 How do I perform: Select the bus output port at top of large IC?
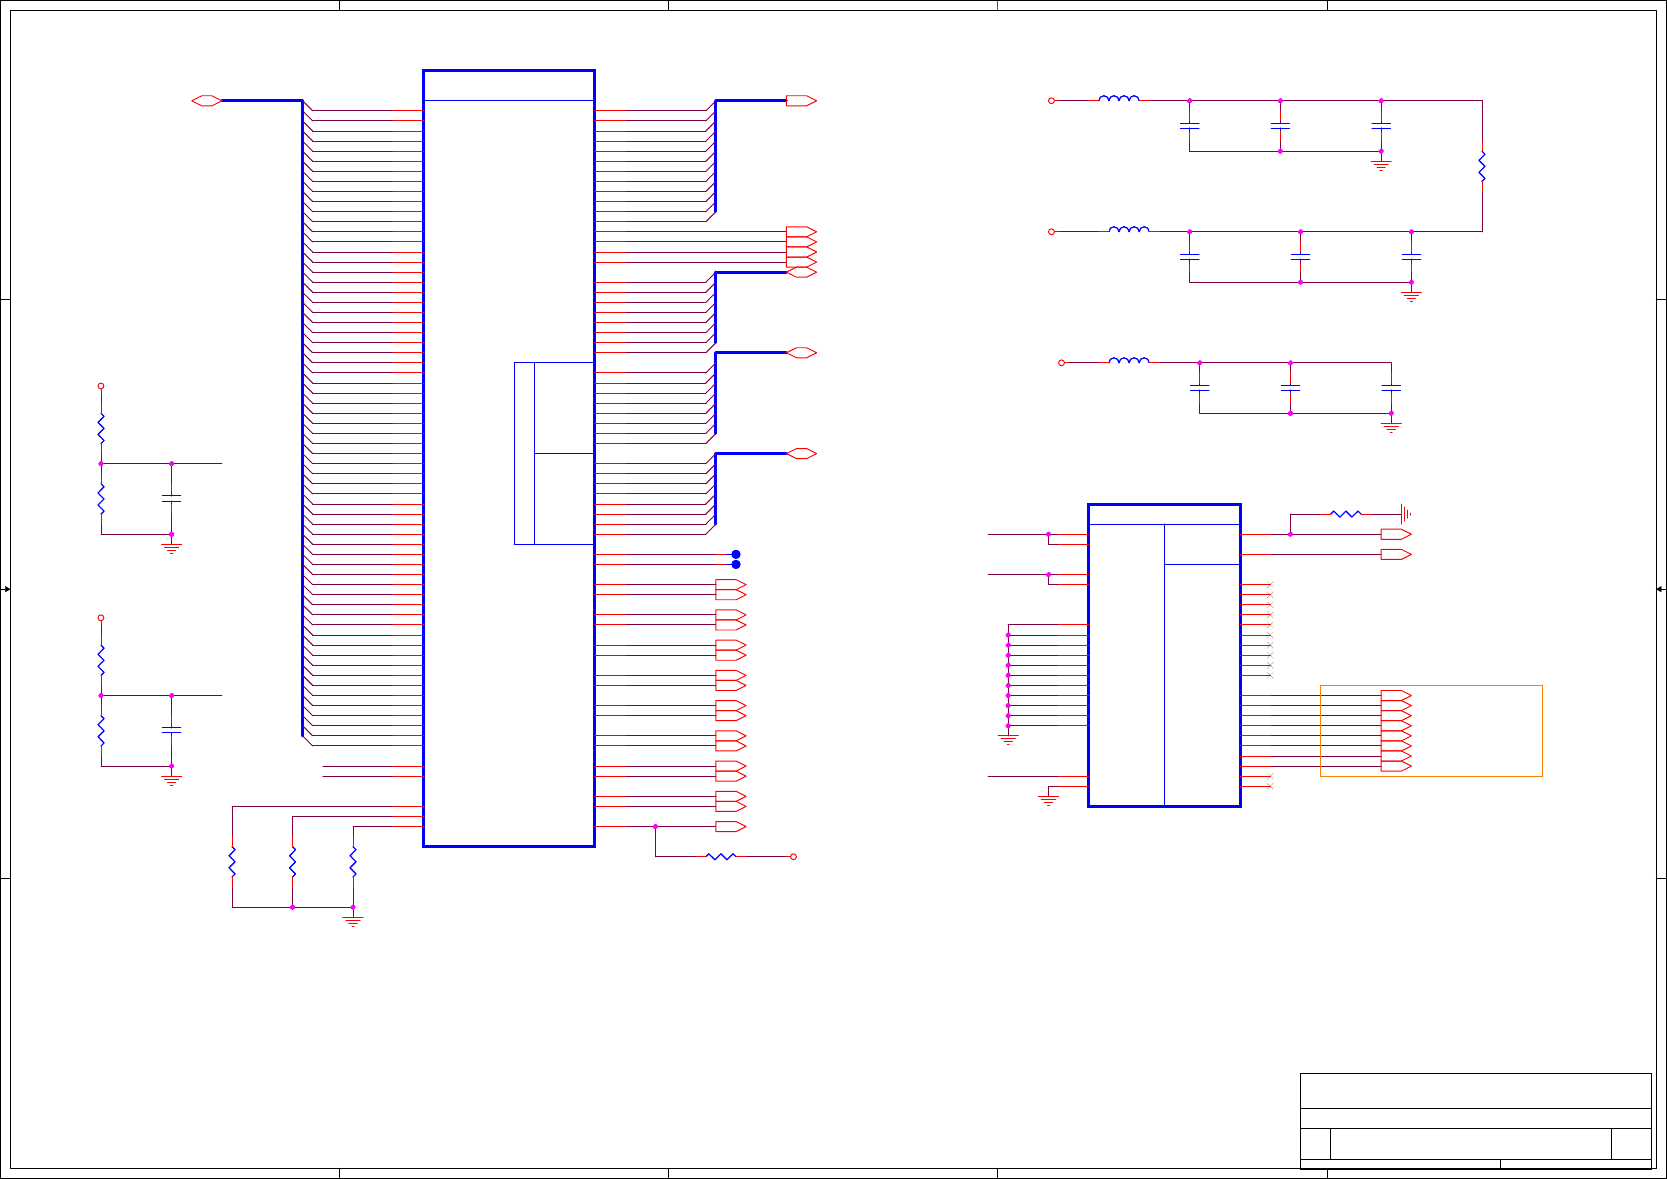click(x=801, y=100)
